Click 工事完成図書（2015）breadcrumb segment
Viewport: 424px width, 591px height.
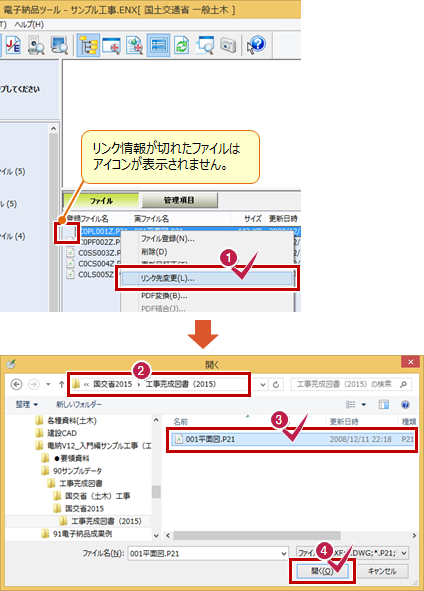tap(181, 384)
